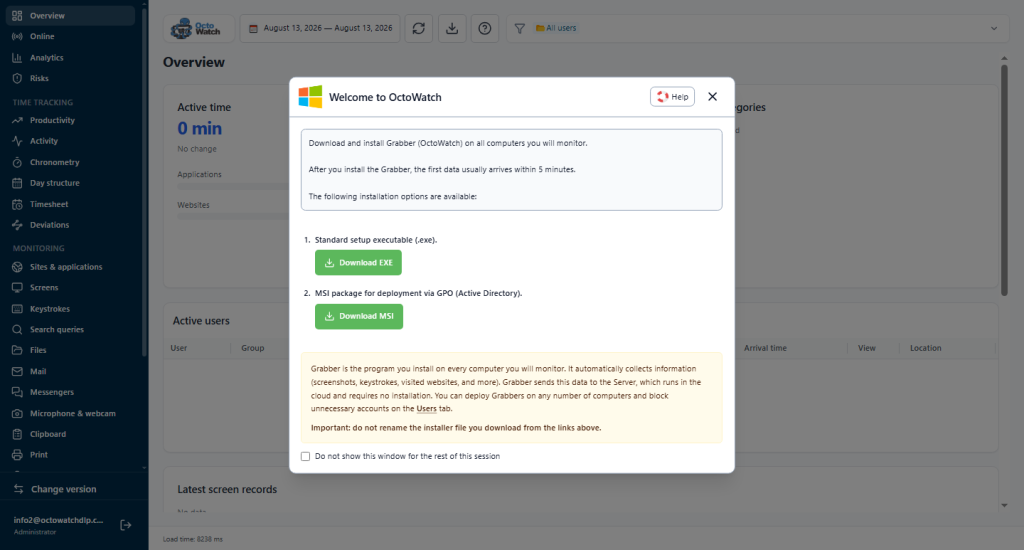Follow the Users tab link in the note

pos(426,409)
